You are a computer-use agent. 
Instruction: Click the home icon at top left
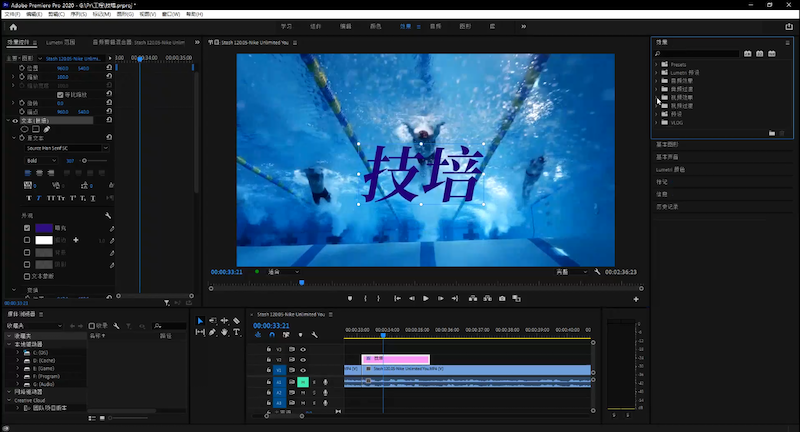pos(13,27)
